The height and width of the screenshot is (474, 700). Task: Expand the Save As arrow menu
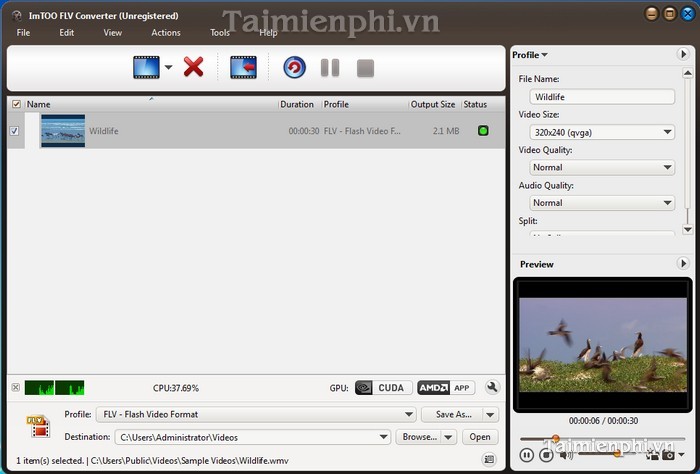point(490,415)
